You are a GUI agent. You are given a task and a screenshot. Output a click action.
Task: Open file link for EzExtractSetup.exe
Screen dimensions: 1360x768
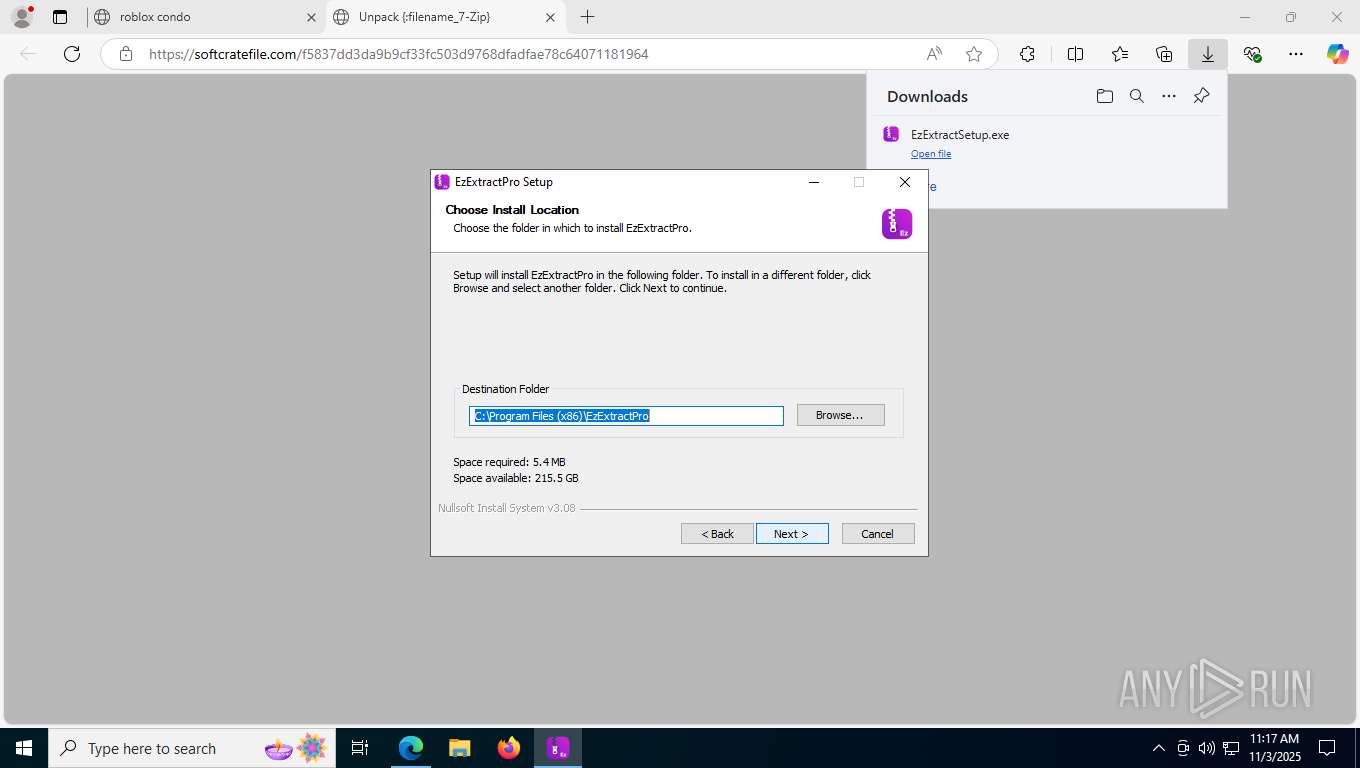point(931,154)
